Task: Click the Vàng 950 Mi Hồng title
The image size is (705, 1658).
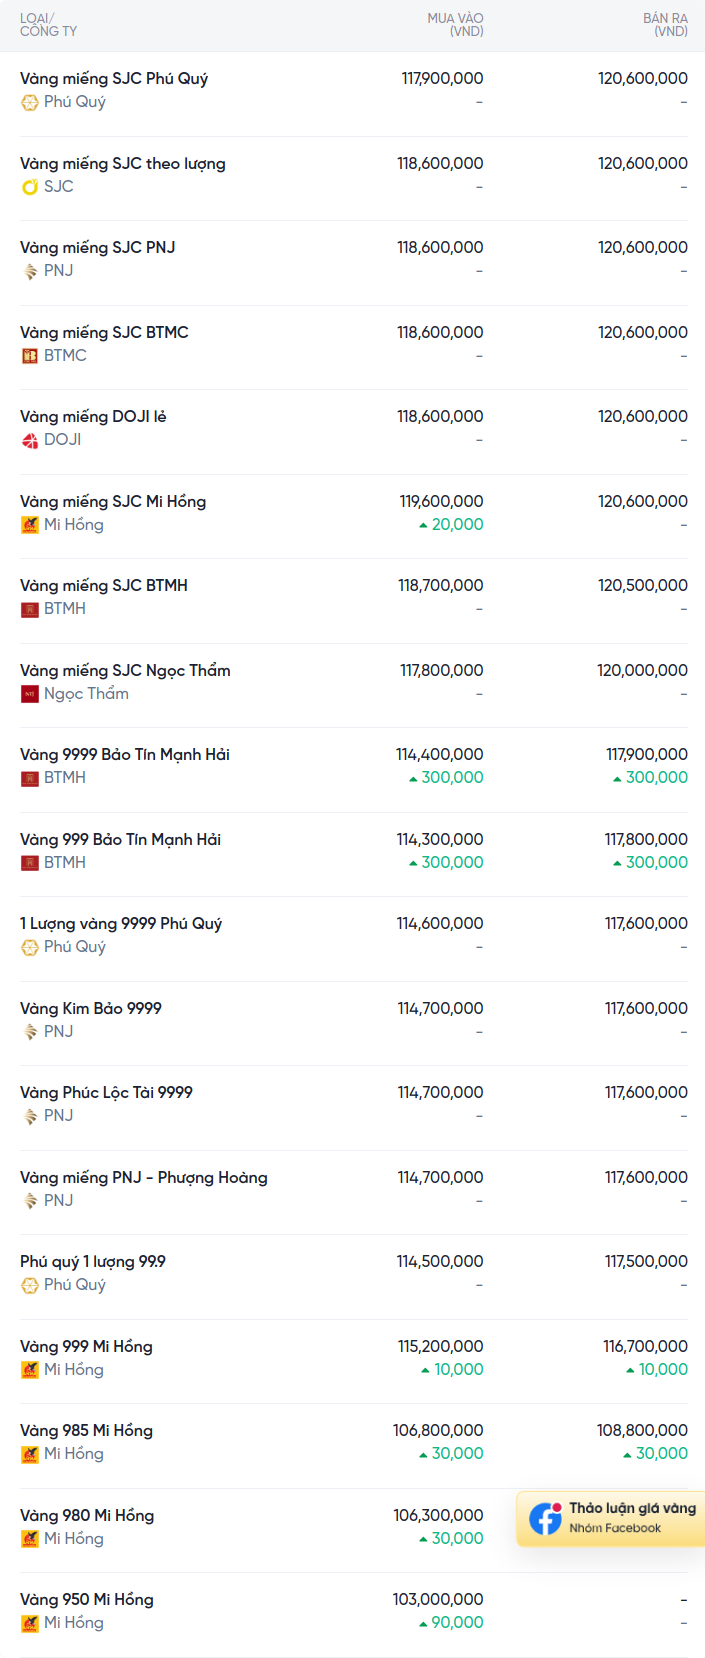Action: pyautogui.click(x=87, y=1599)
